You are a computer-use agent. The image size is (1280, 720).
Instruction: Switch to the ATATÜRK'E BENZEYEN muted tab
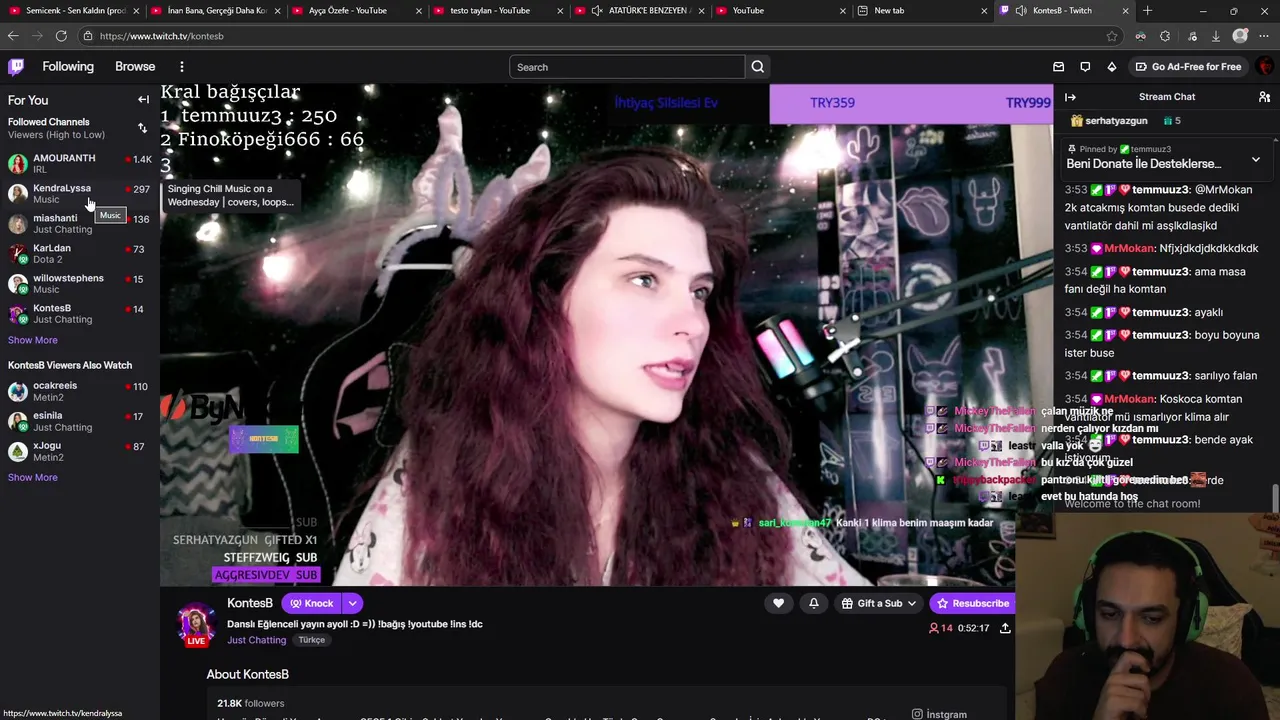[638, 11]
